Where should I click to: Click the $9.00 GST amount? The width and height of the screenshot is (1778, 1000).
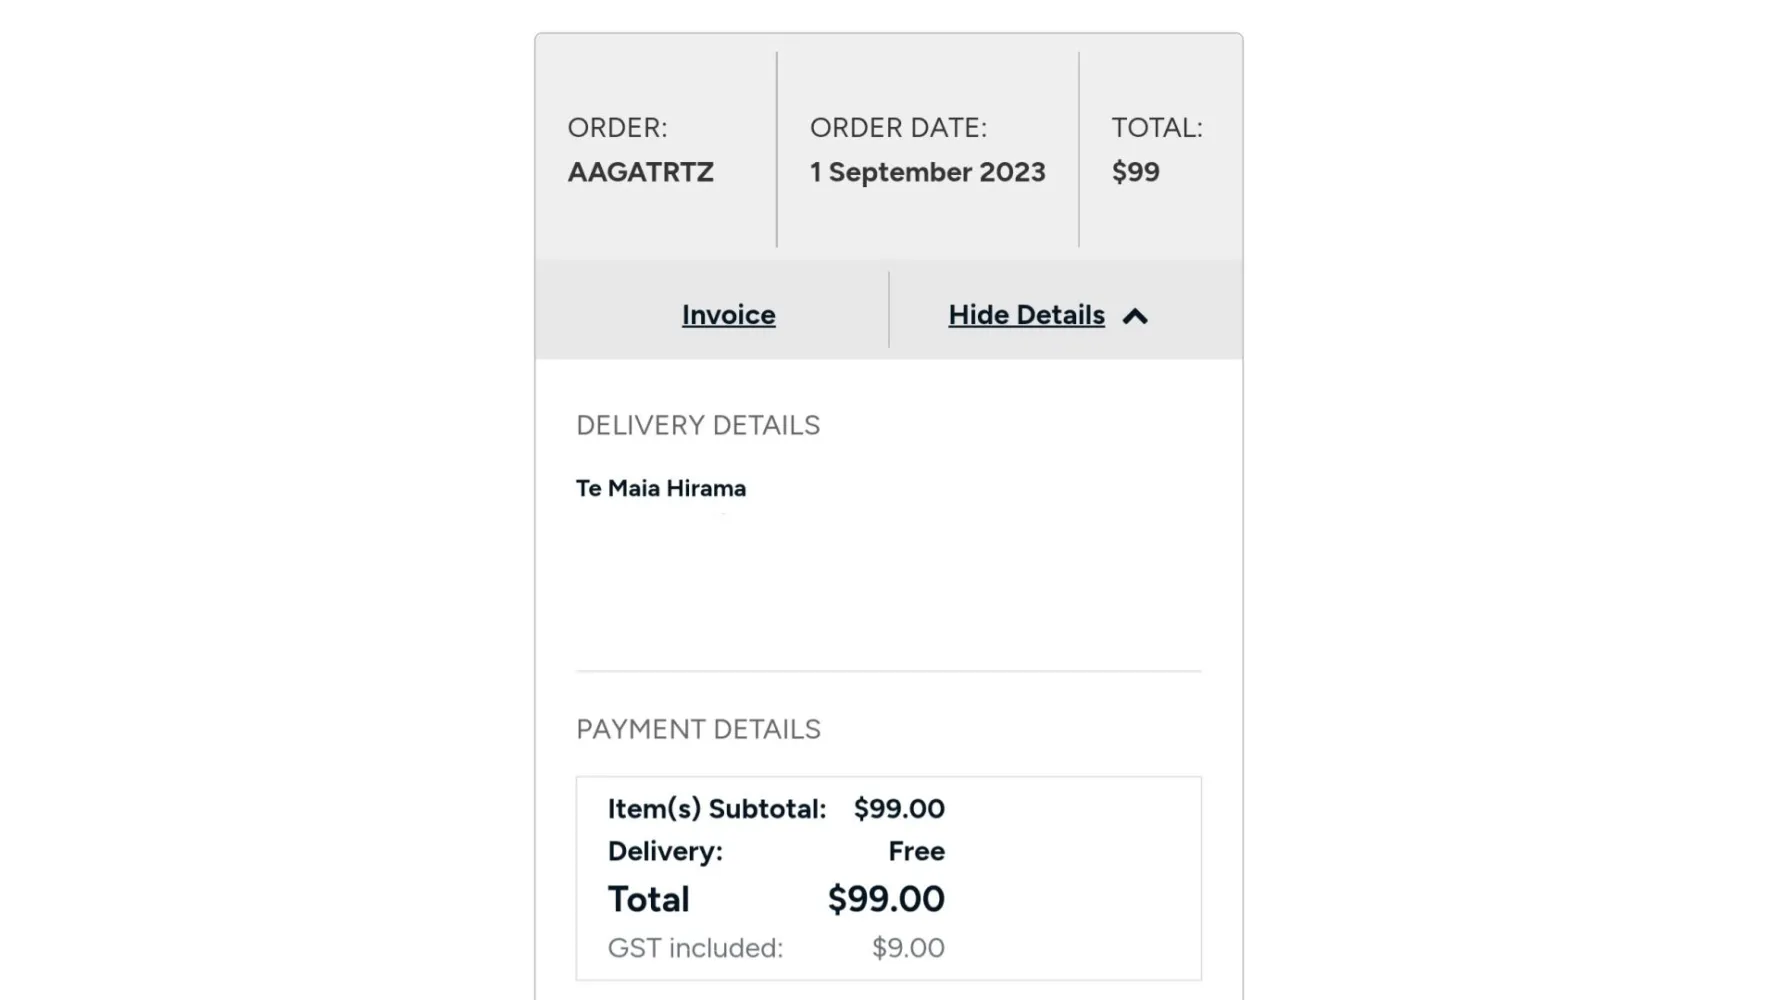908,948
